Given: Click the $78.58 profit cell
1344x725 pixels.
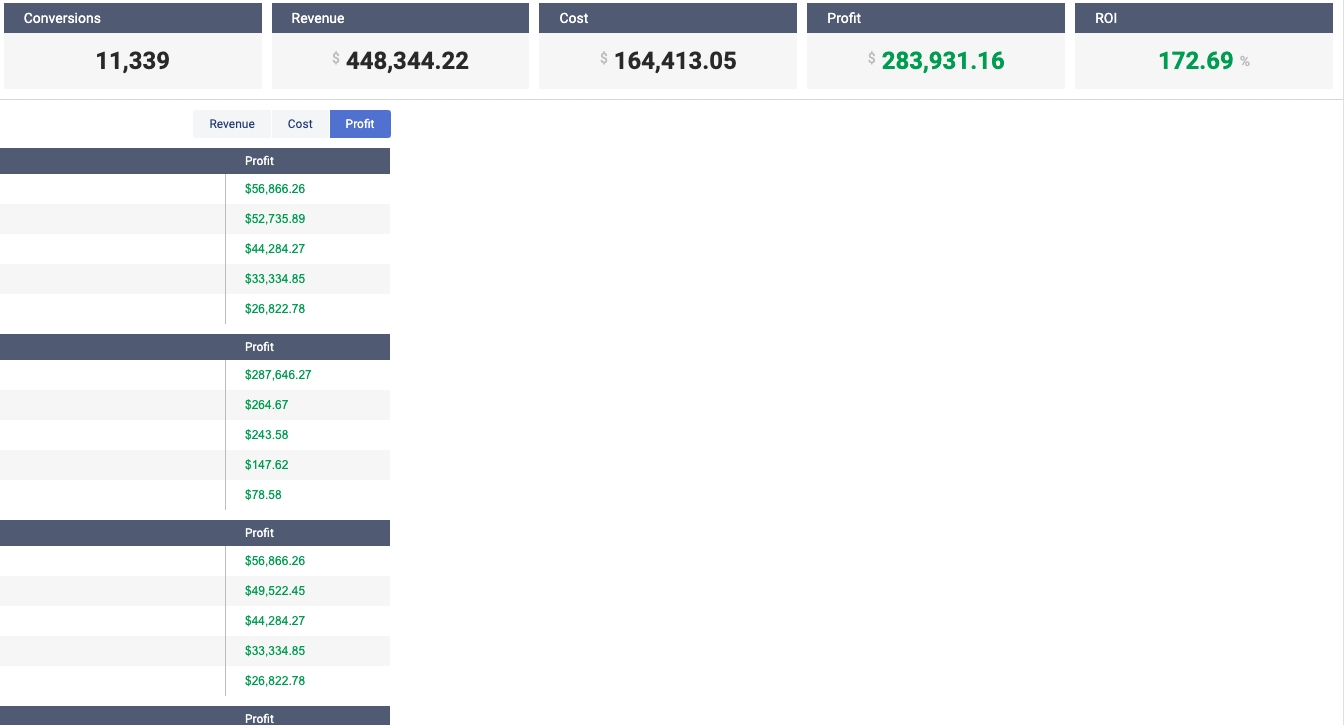Looking at the screenshot, I should pos(263,495).
